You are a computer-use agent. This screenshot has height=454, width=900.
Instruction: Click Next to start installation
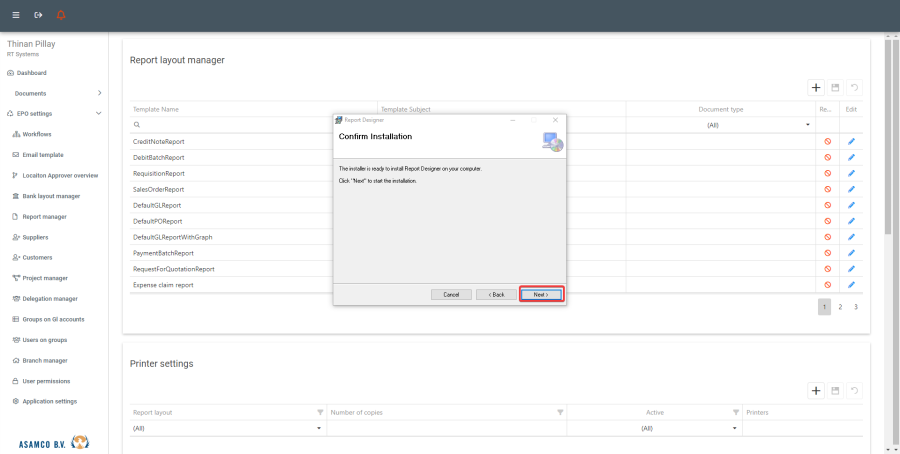click(x=541, y=295)
